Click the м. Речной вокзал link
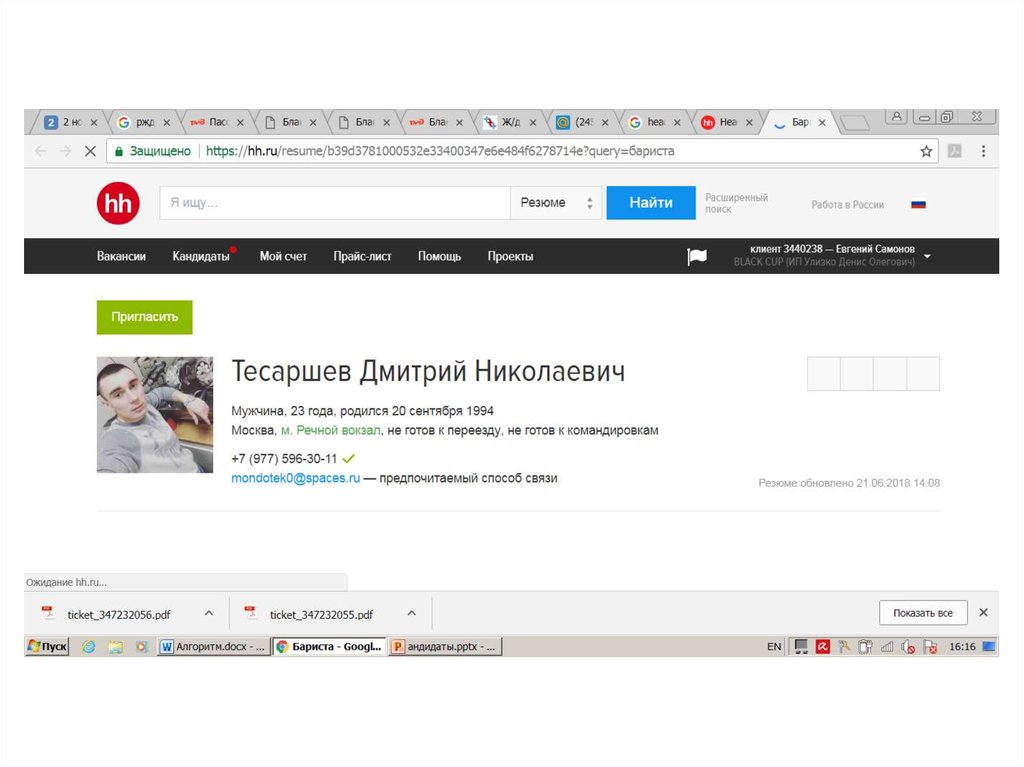Viewport: 1024px width, 767px height. 330,431
